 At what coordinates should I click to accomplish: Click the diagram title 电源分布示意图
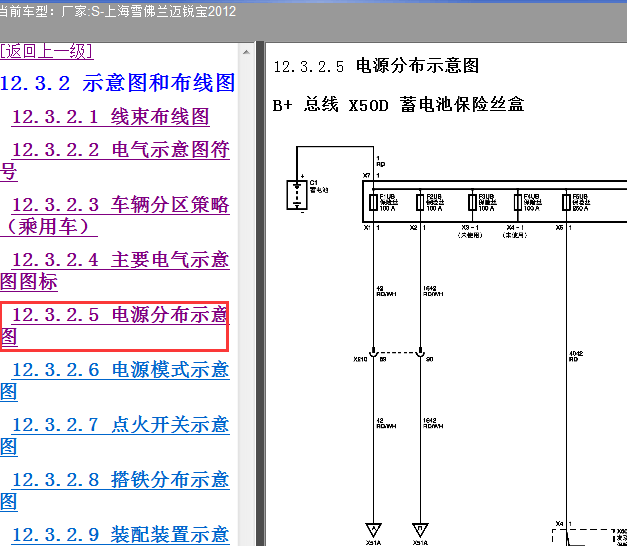pos(417,66)
